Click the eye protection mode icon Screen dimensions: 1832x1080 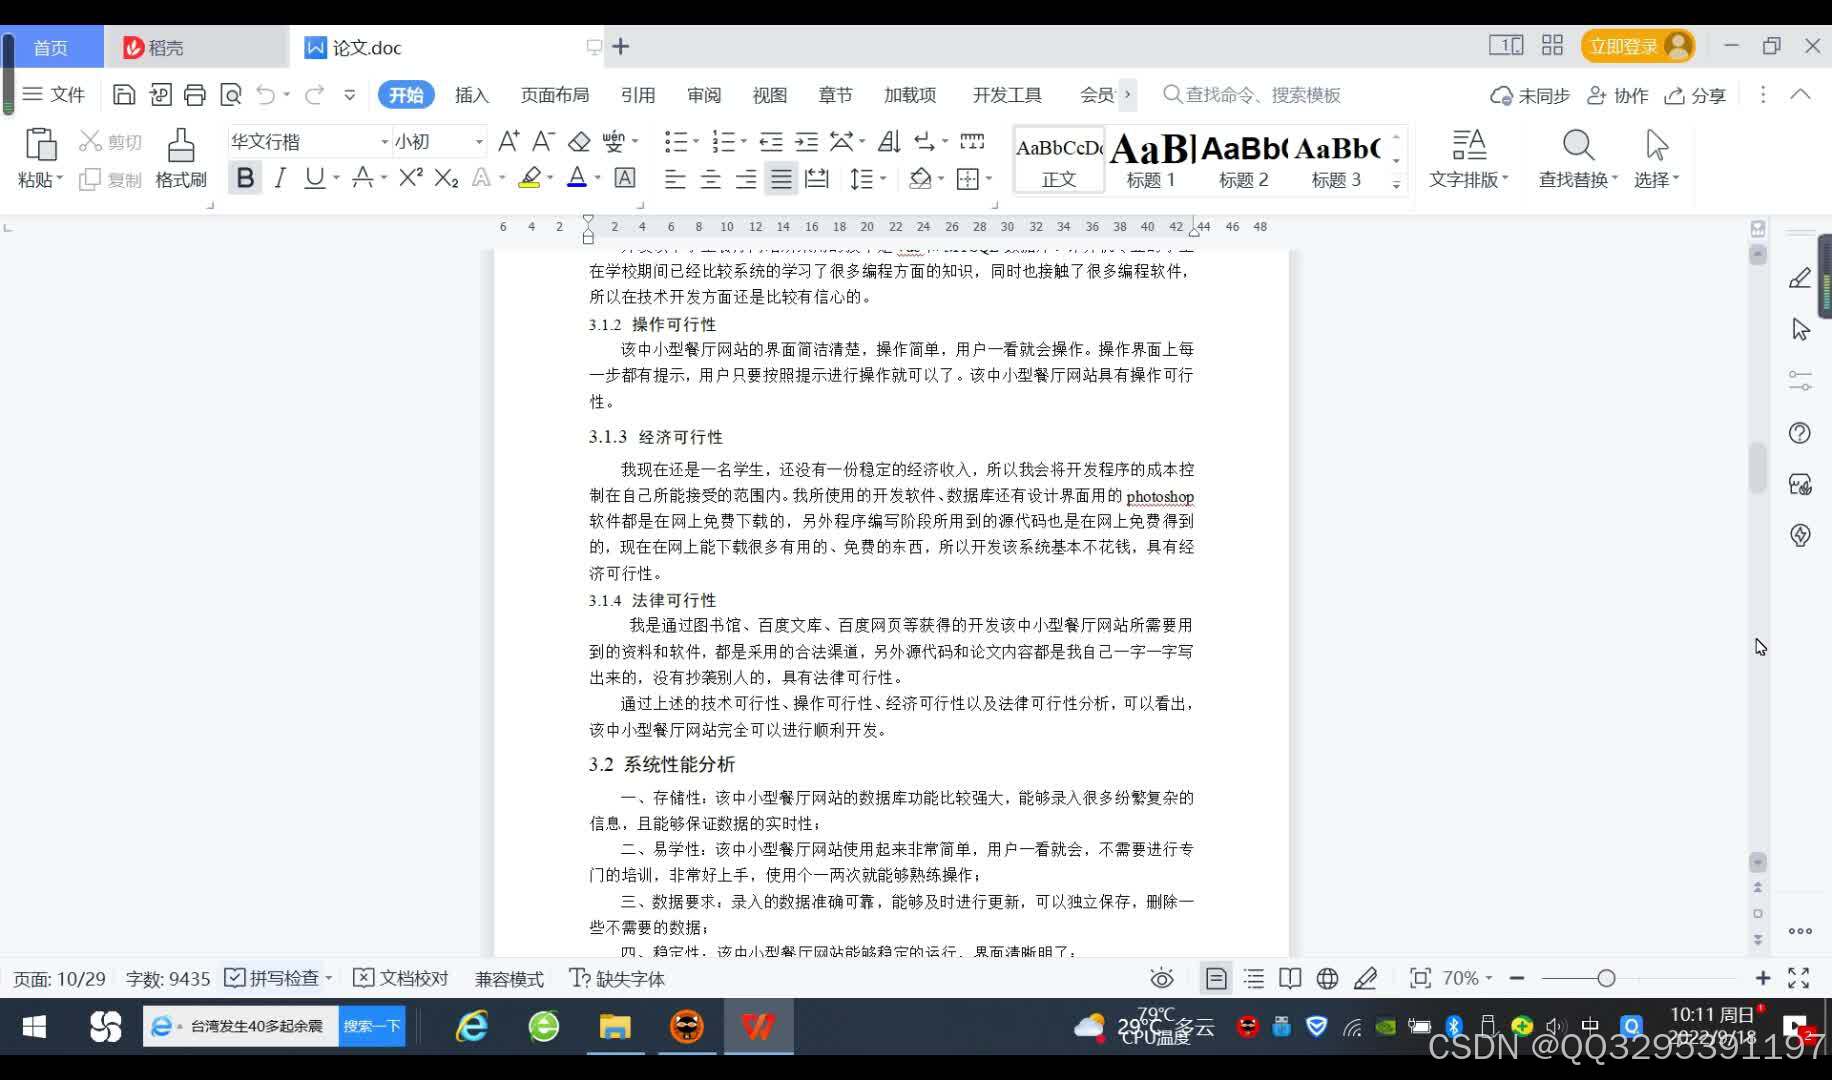pos(1161,979)
